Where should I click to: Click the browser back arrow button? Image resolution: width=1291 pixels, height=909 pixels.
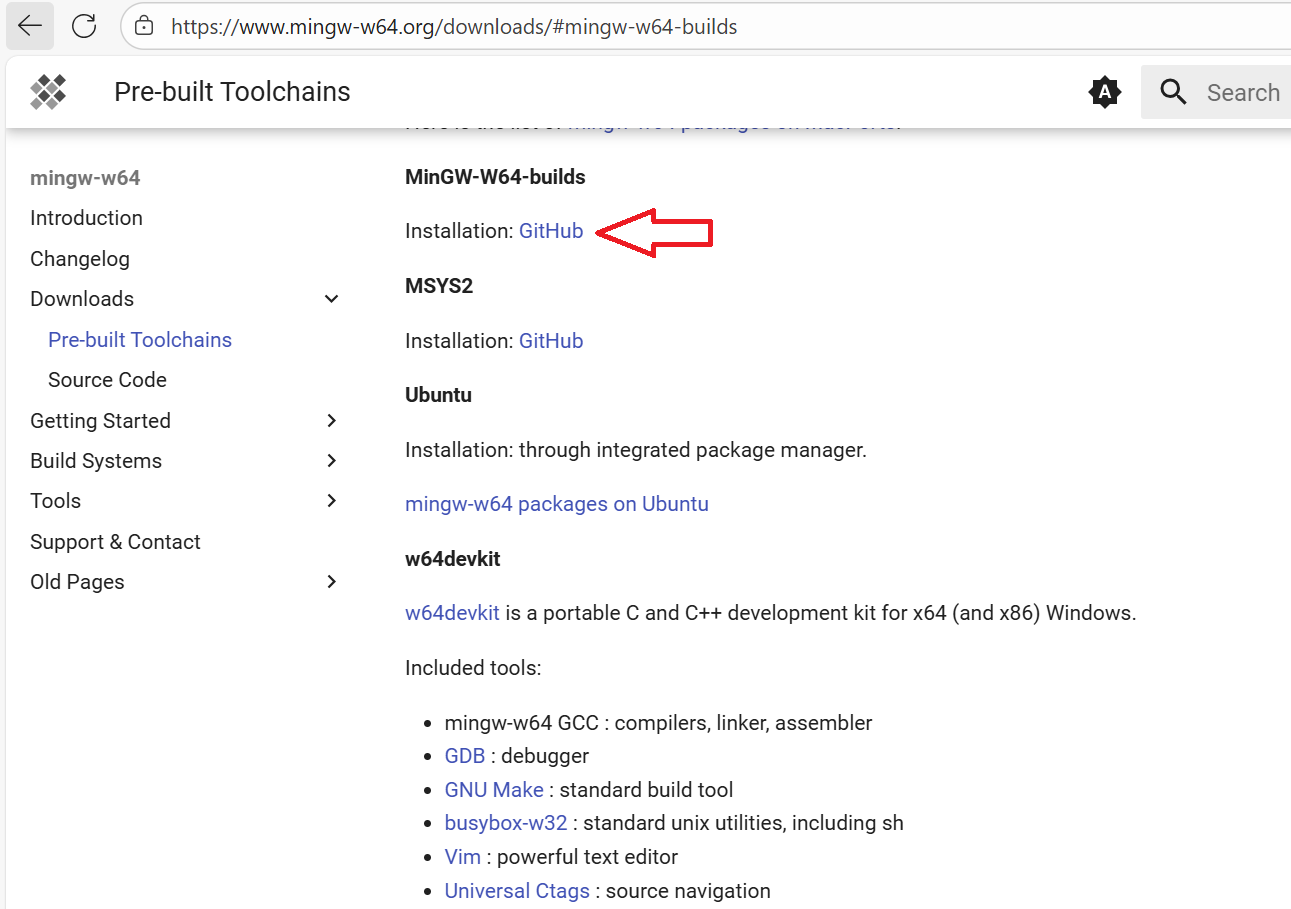click(x=30, y=26)
